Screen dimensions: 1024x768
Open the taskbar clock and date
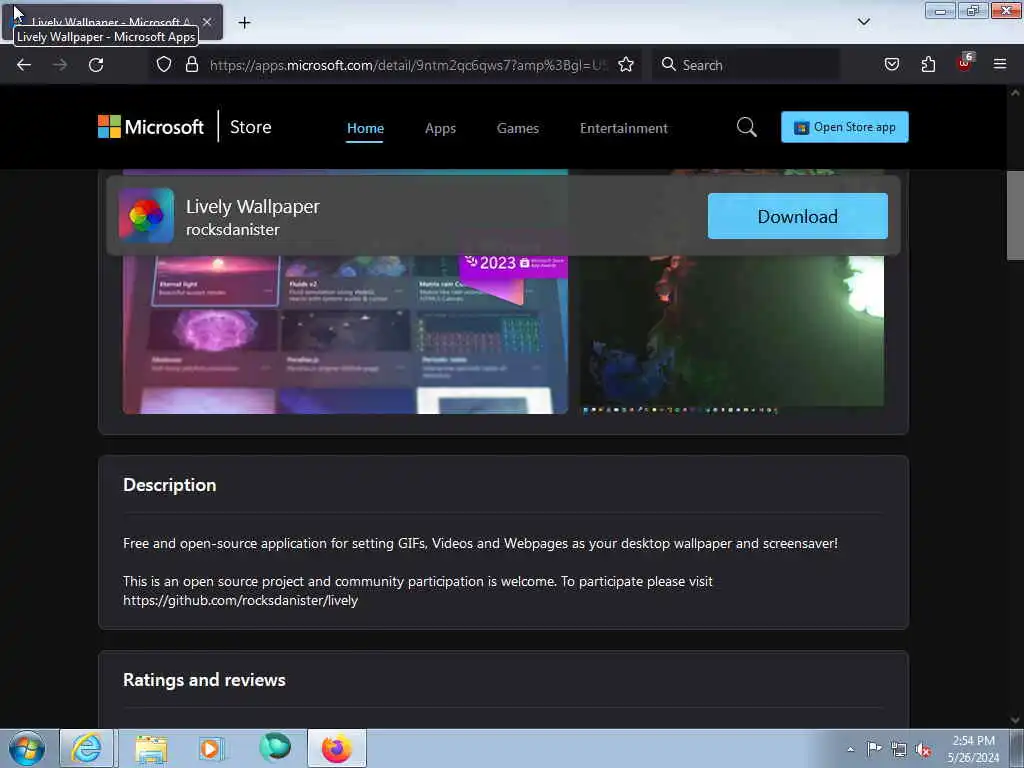[973, 749]
